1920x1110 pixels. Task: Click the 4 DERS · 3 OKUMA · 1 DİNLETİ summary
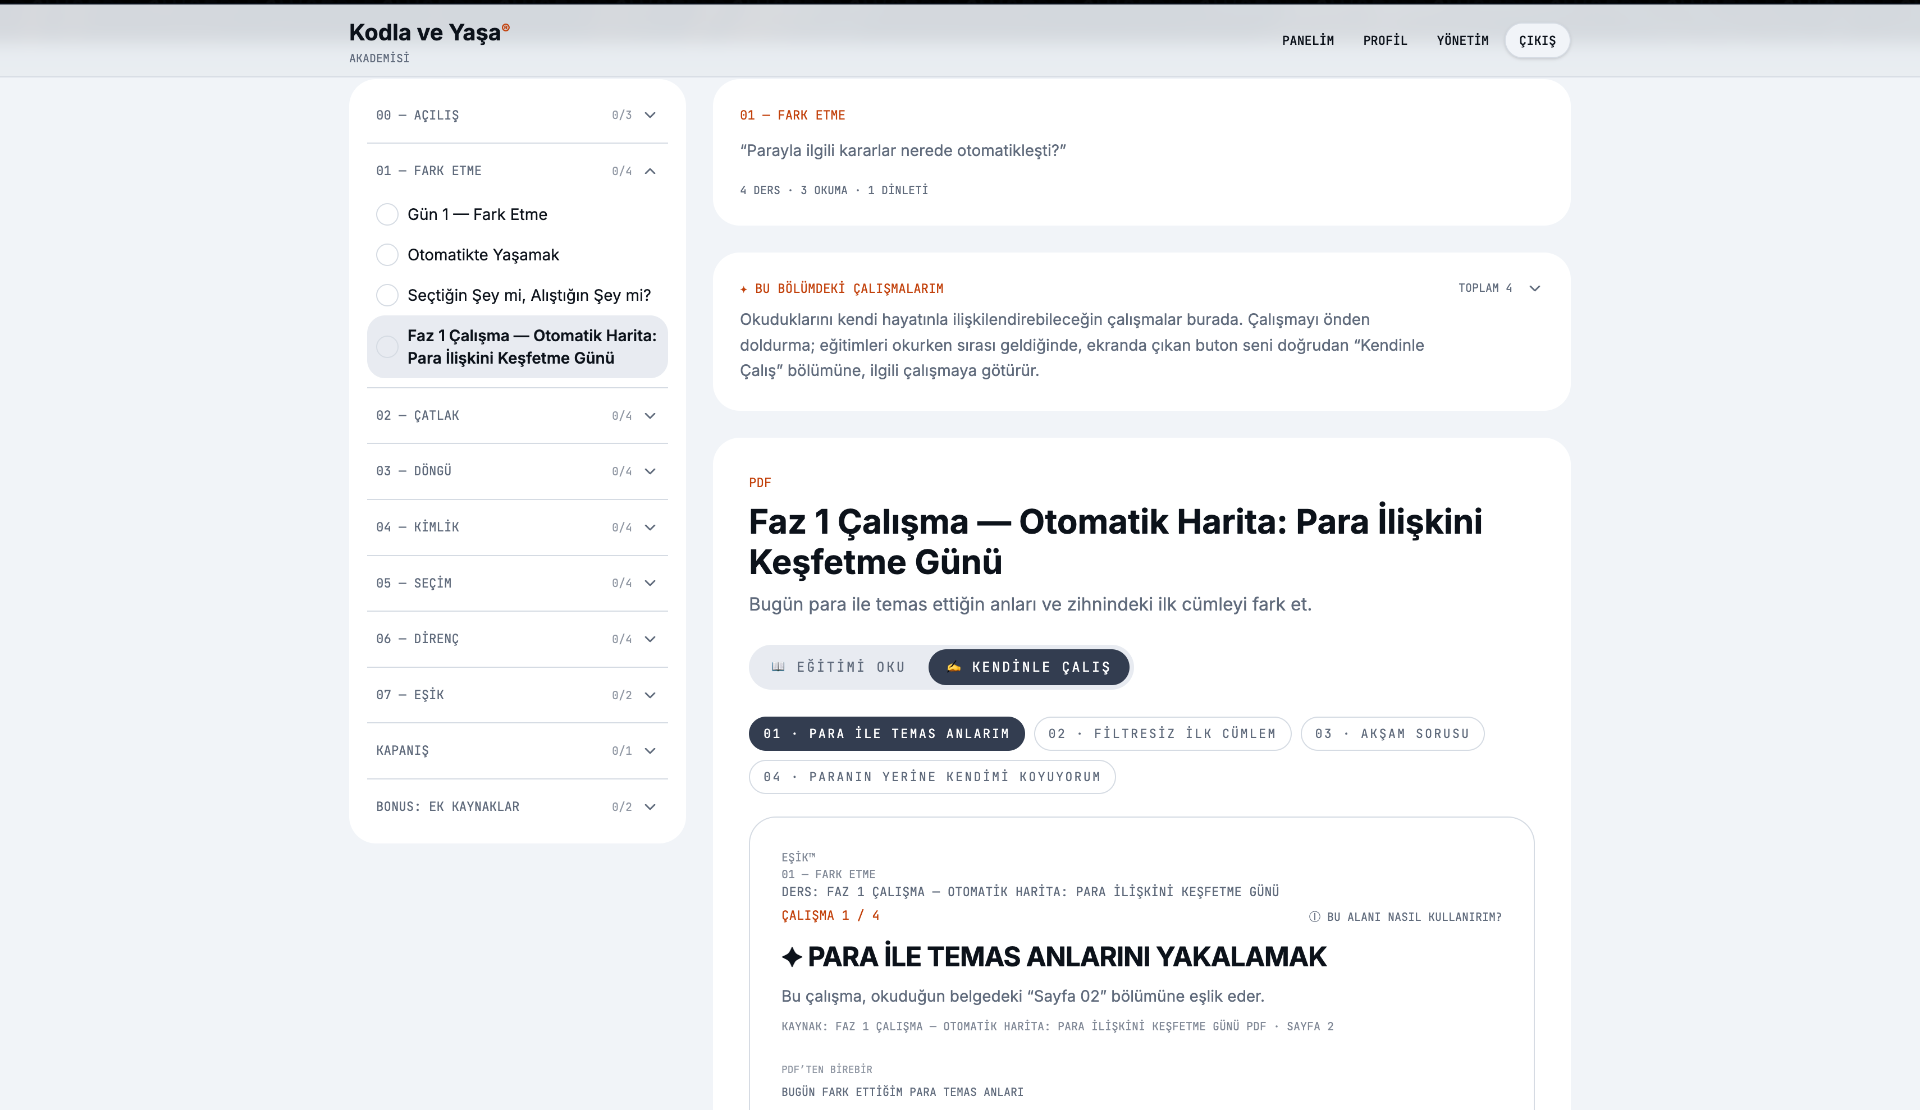coord(834,190)
